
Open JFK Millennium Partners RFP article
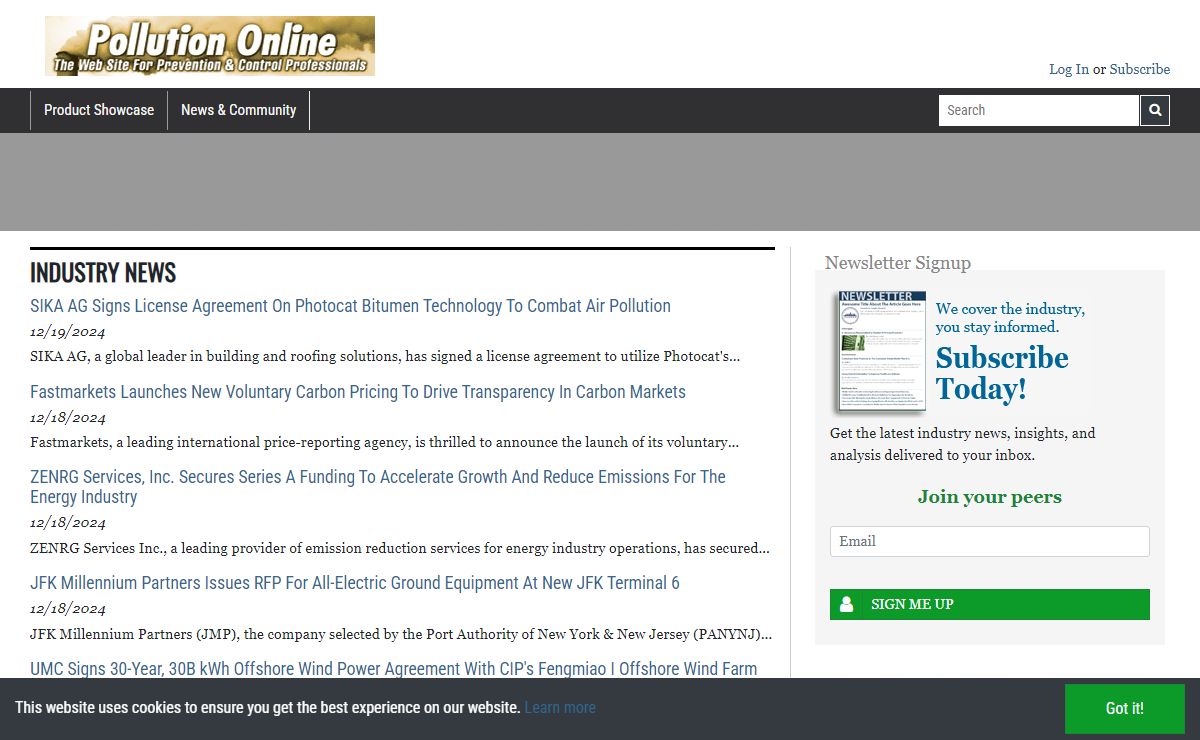click(x=355, y=583)
